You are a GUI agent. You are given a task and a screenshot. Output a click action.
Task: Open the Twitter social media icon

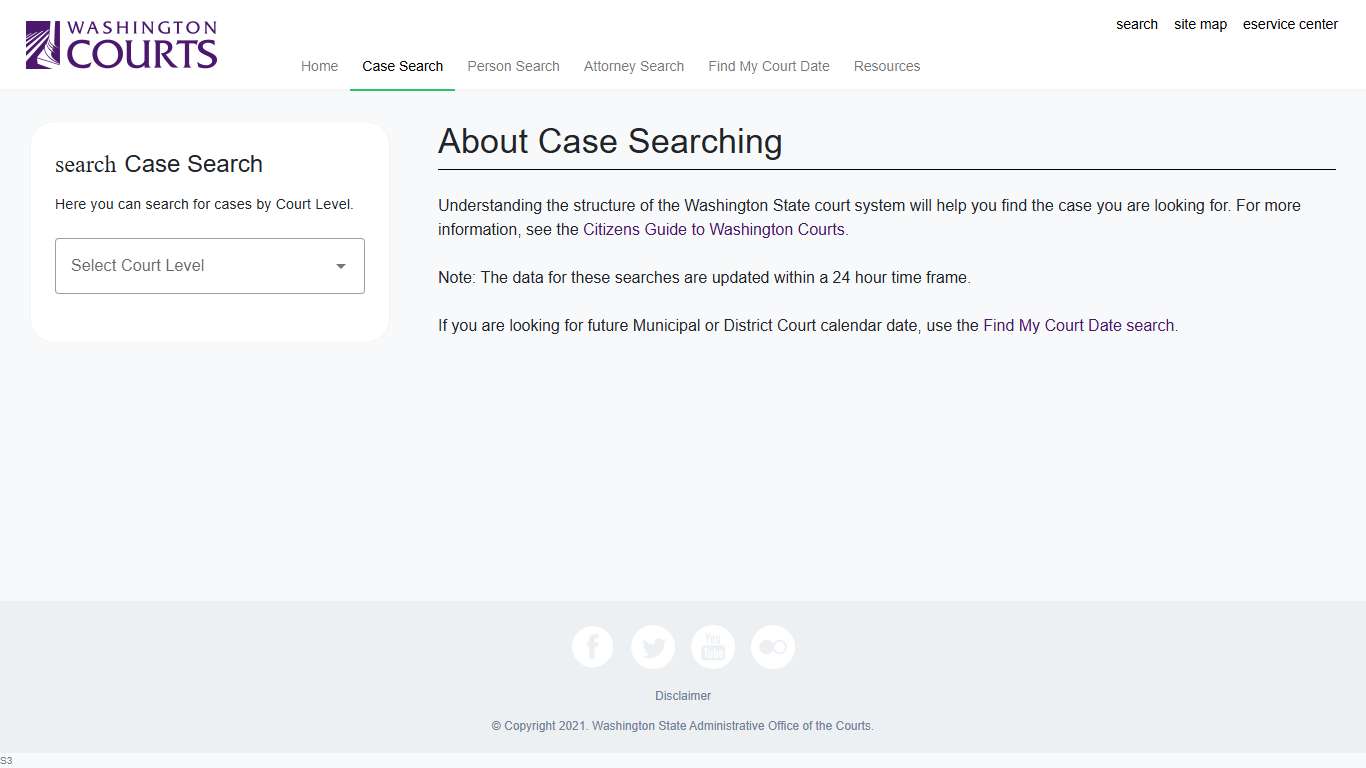tap(652, 647)
